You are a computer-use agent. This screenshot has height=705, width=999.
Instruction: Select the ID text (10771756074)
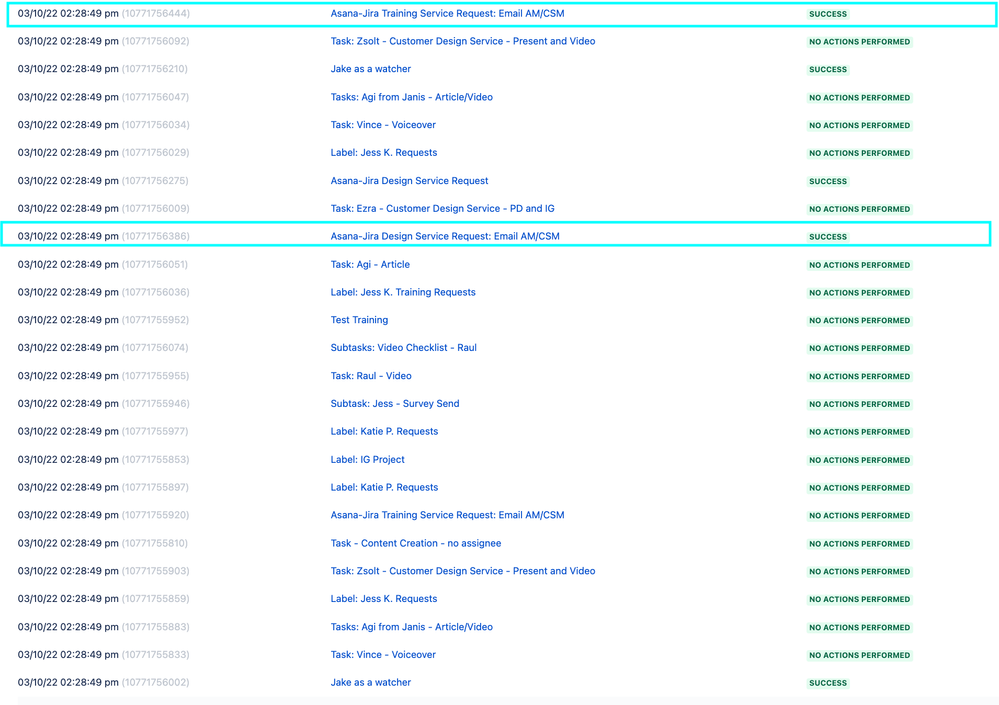tap(155, 348)
